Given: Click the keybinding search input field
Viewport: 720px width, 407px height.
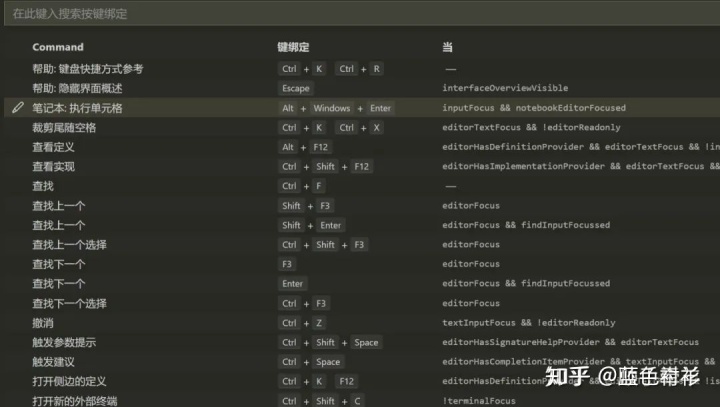Looking at the screenshot, I should coord(362,14).
